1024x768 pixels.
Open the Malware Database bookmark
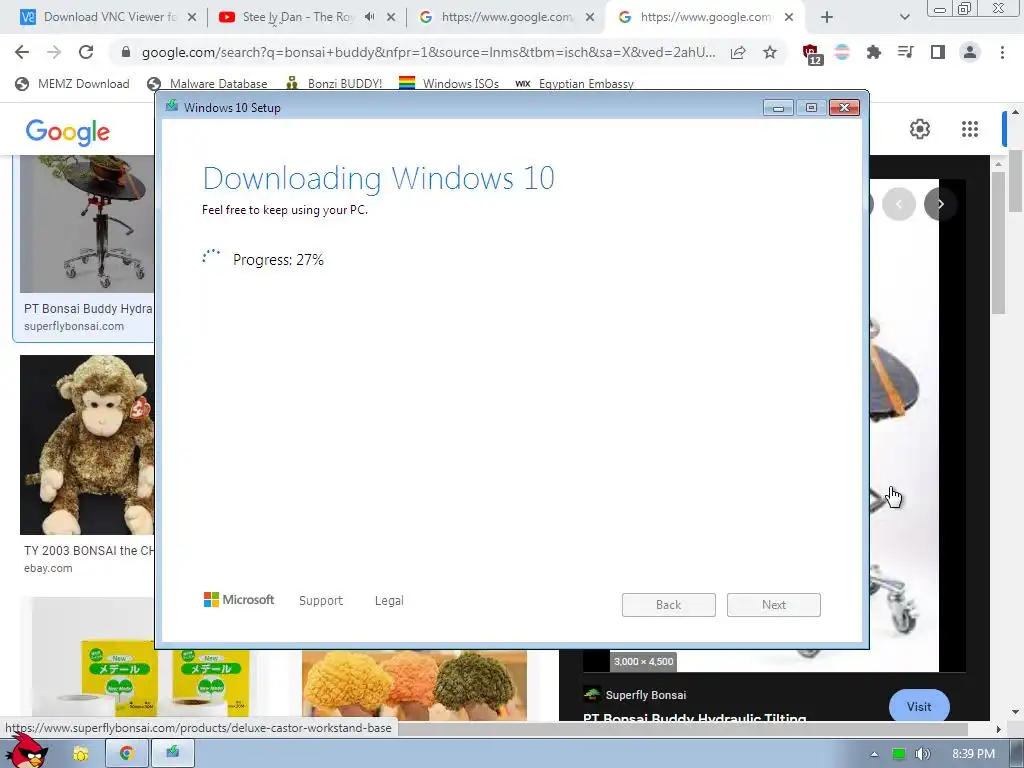tap(208, 84)
